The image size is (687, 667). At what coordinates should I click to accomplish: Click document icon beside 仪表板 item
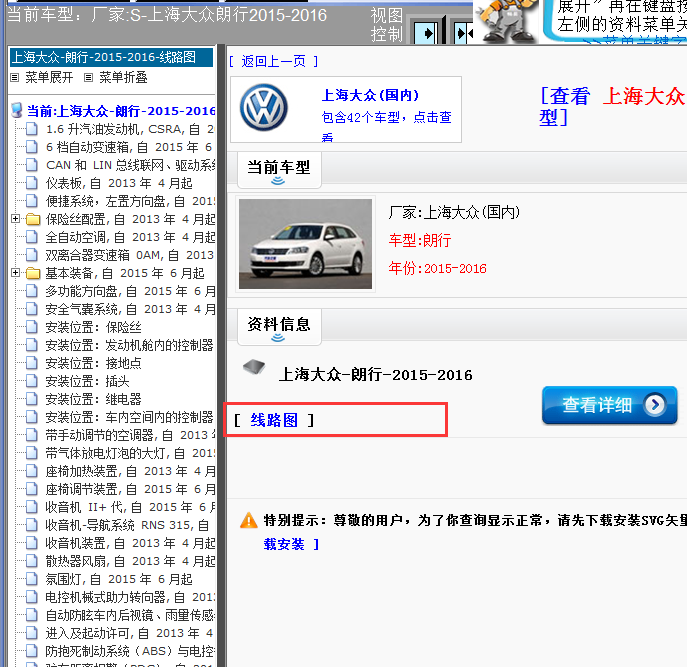click(x=32, y=183)
